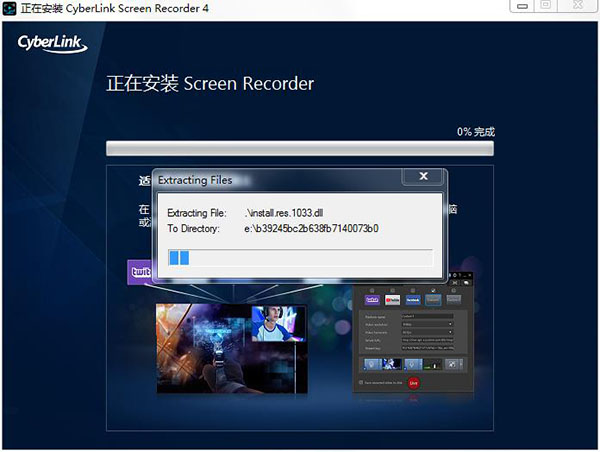Select the Facebook platform icon
Image resolution: width=600 pixels, height=452 pixels.
pos(411,299)
